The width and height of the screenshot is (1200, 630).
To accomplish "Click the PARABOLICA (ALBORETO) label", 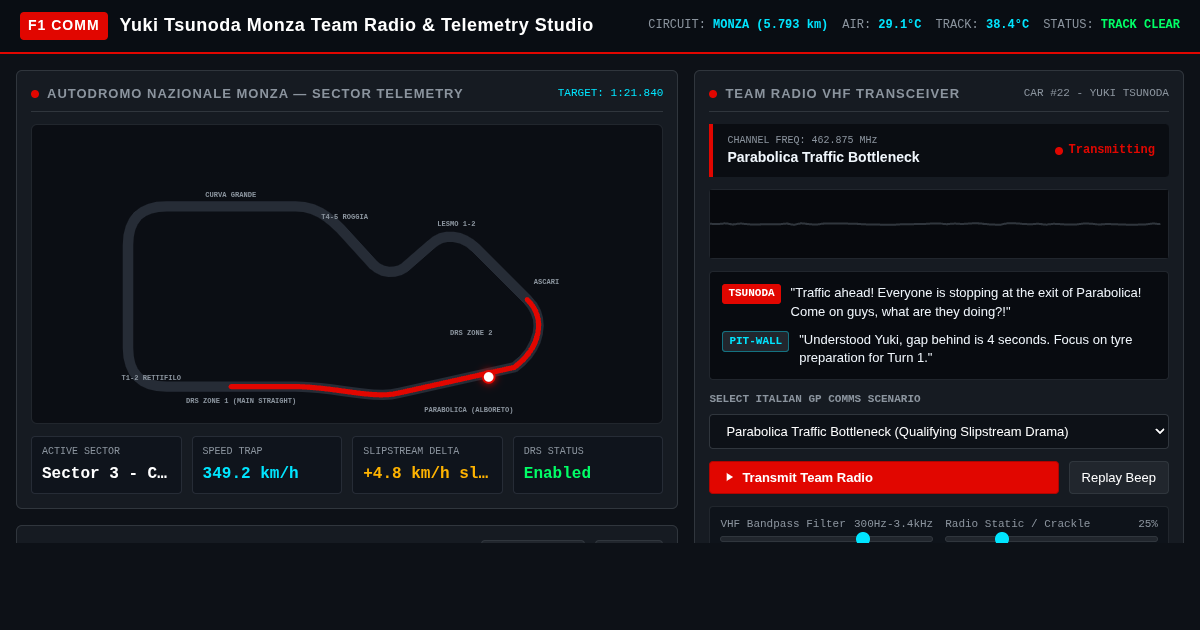I will pos(469,410).
